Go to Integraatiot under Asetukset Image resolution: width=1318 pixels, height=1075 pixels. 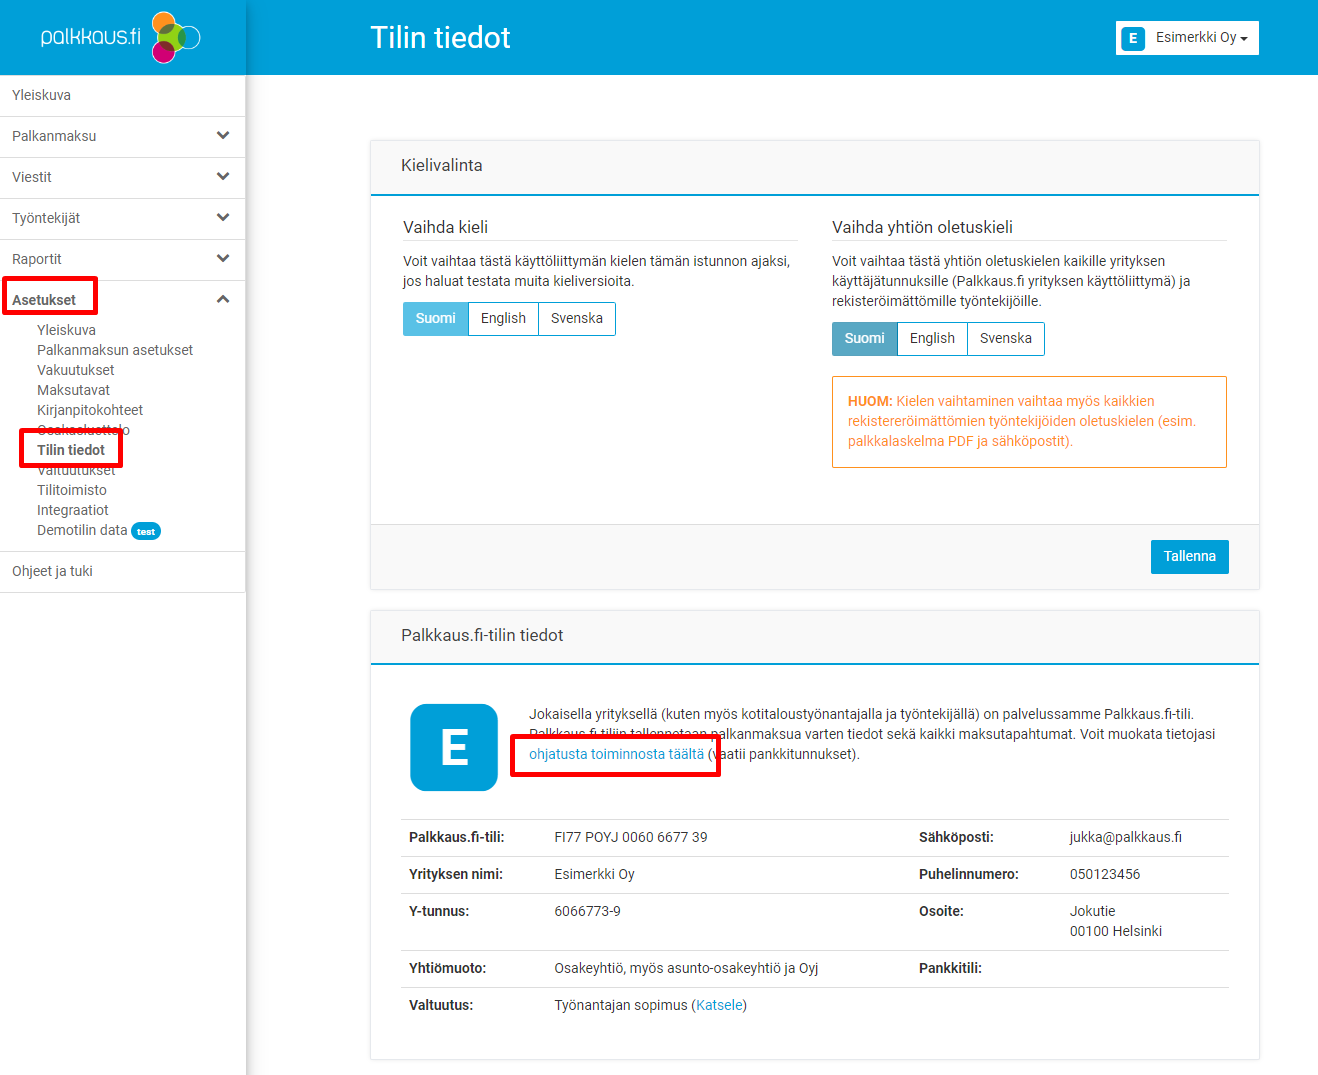[73, 510]
